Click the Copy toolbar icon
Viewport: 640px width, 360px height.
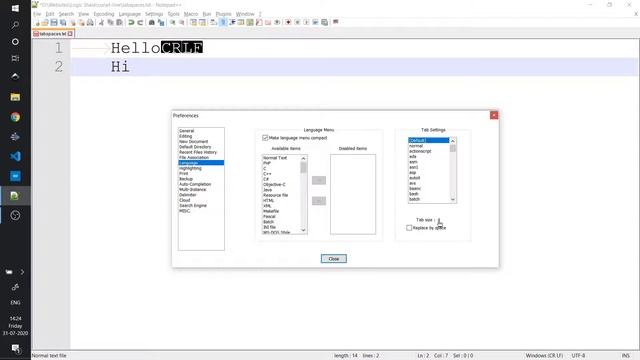click(x=110, y=22)
